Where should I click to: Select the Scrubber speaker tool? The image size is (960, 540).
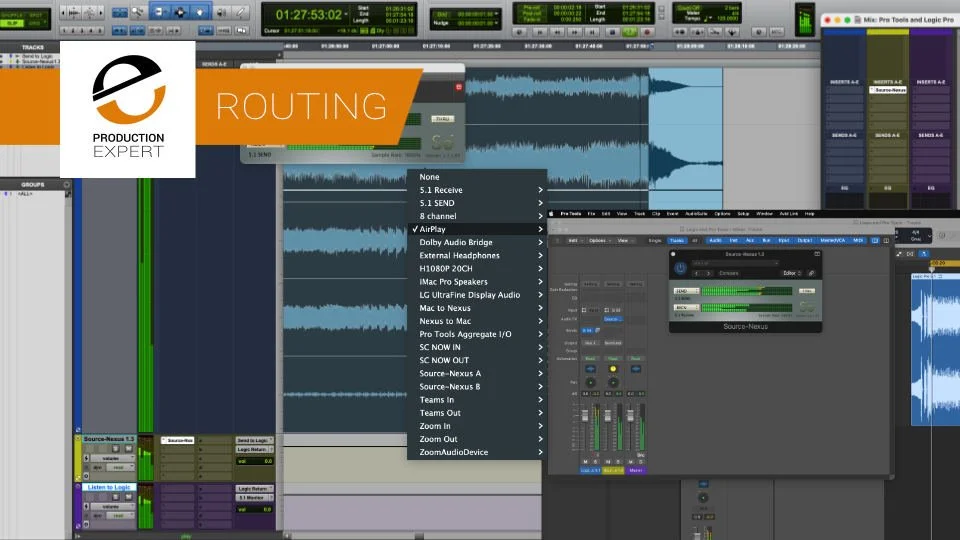click(221, 12)
